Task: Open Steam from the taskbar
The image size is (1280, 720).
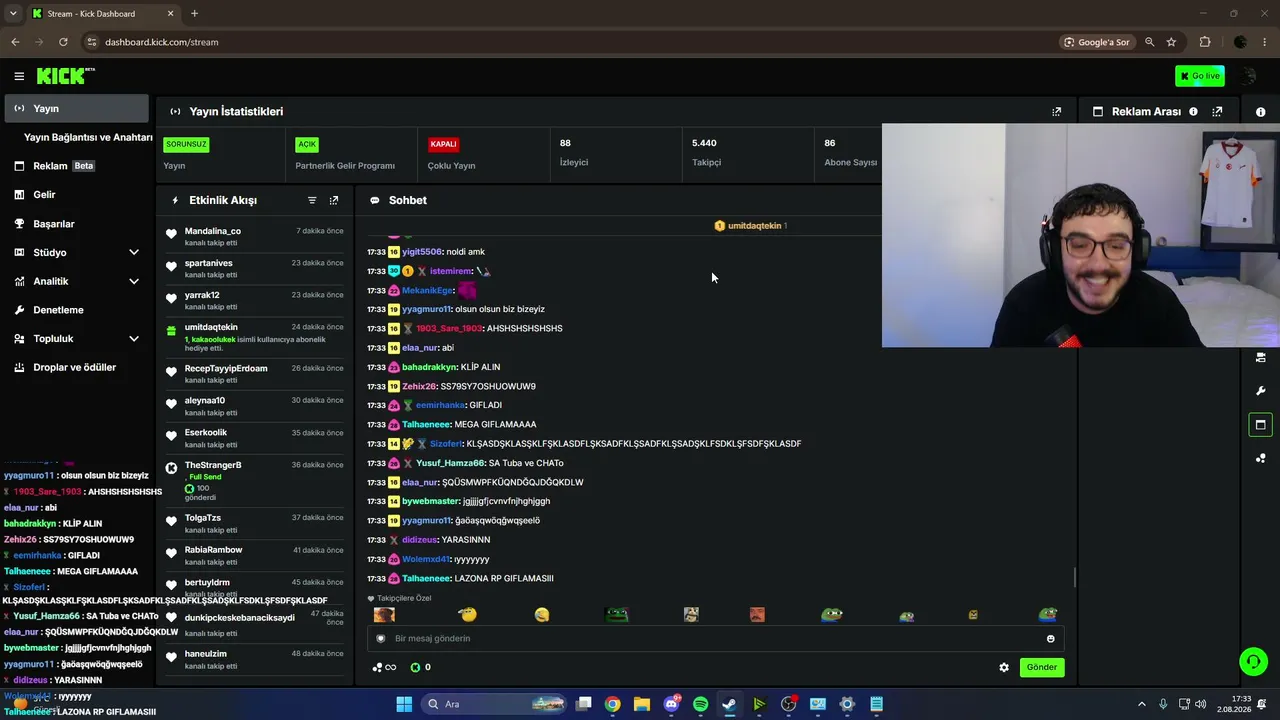Action: 729,704
